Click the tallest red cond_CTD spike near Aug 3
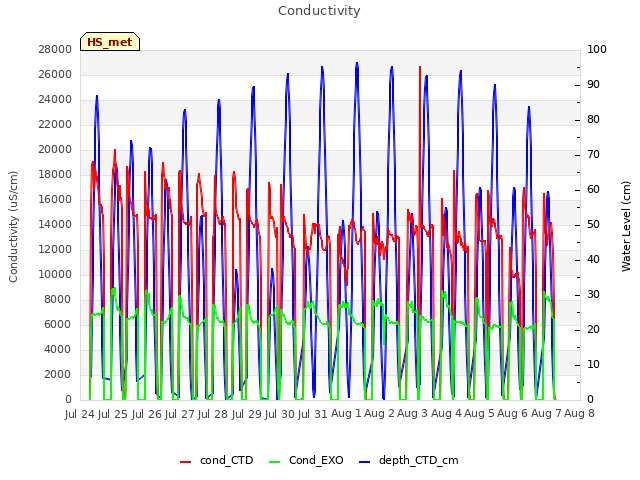This screenshot has width=640, height=480. click(420, 68)
